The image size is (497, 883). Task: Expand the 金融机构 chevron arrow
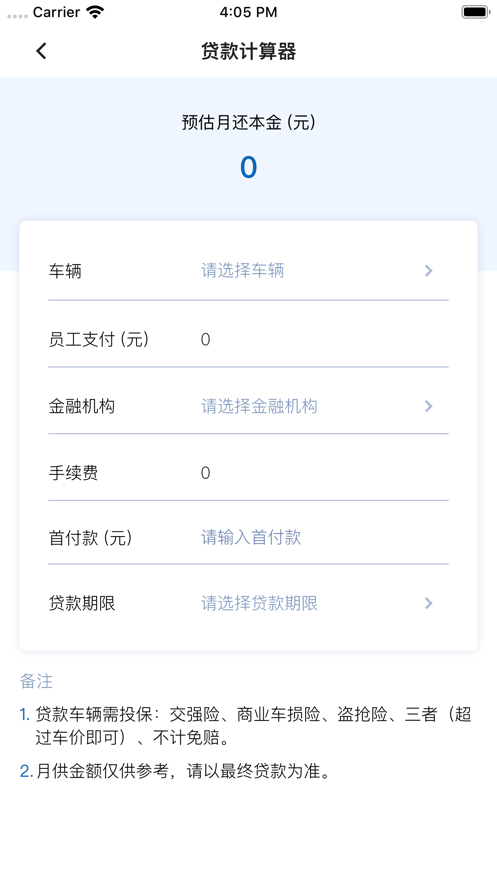point(429,406)
